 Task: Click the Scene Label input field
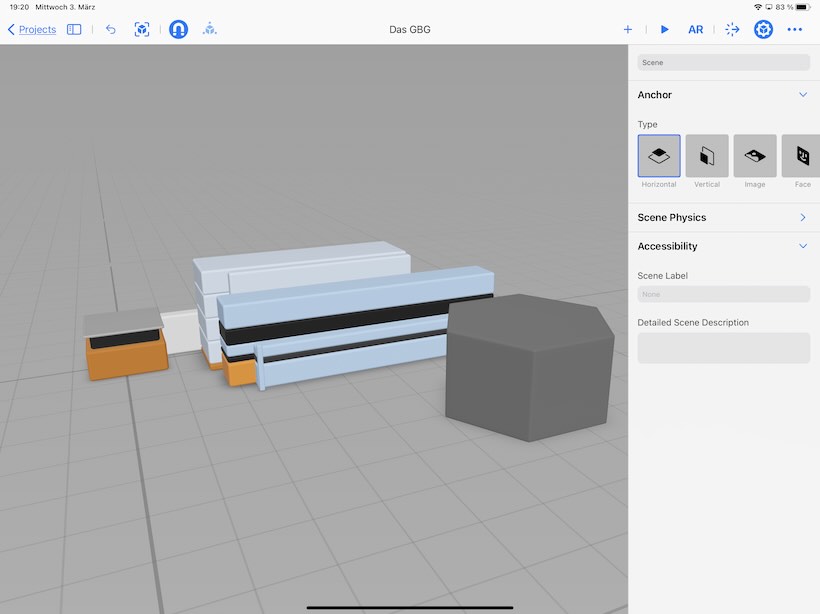pos(723,294)
